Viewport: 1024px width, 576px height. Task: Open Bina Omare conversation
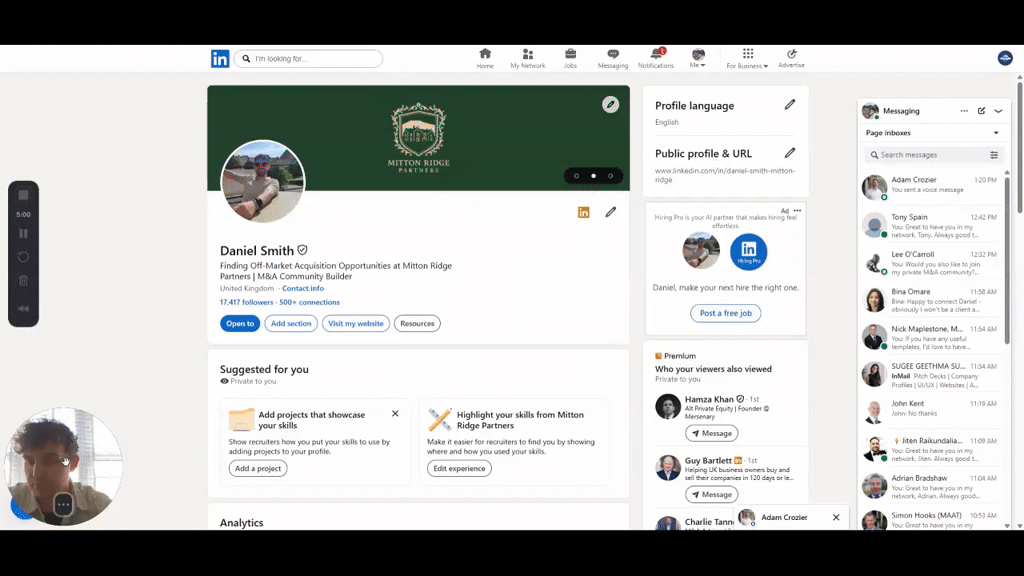[x=931, y=299]
